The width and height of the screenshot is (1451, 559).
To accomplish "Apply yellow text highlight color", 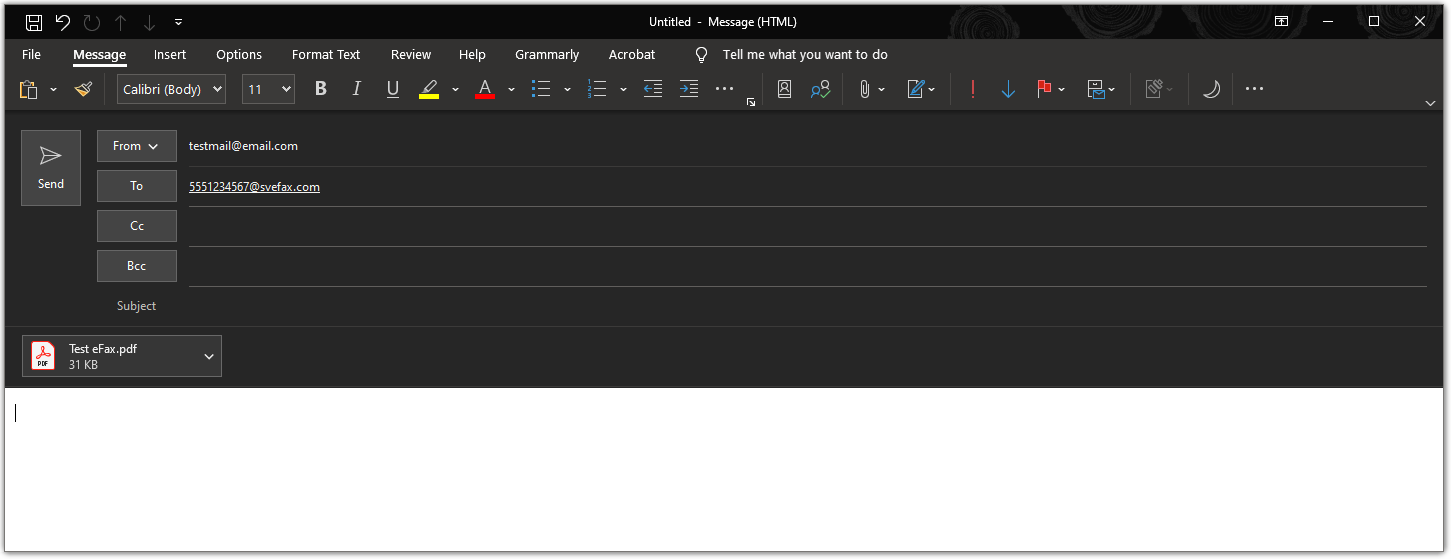I will pyautogui.click(x=429, y=89).
